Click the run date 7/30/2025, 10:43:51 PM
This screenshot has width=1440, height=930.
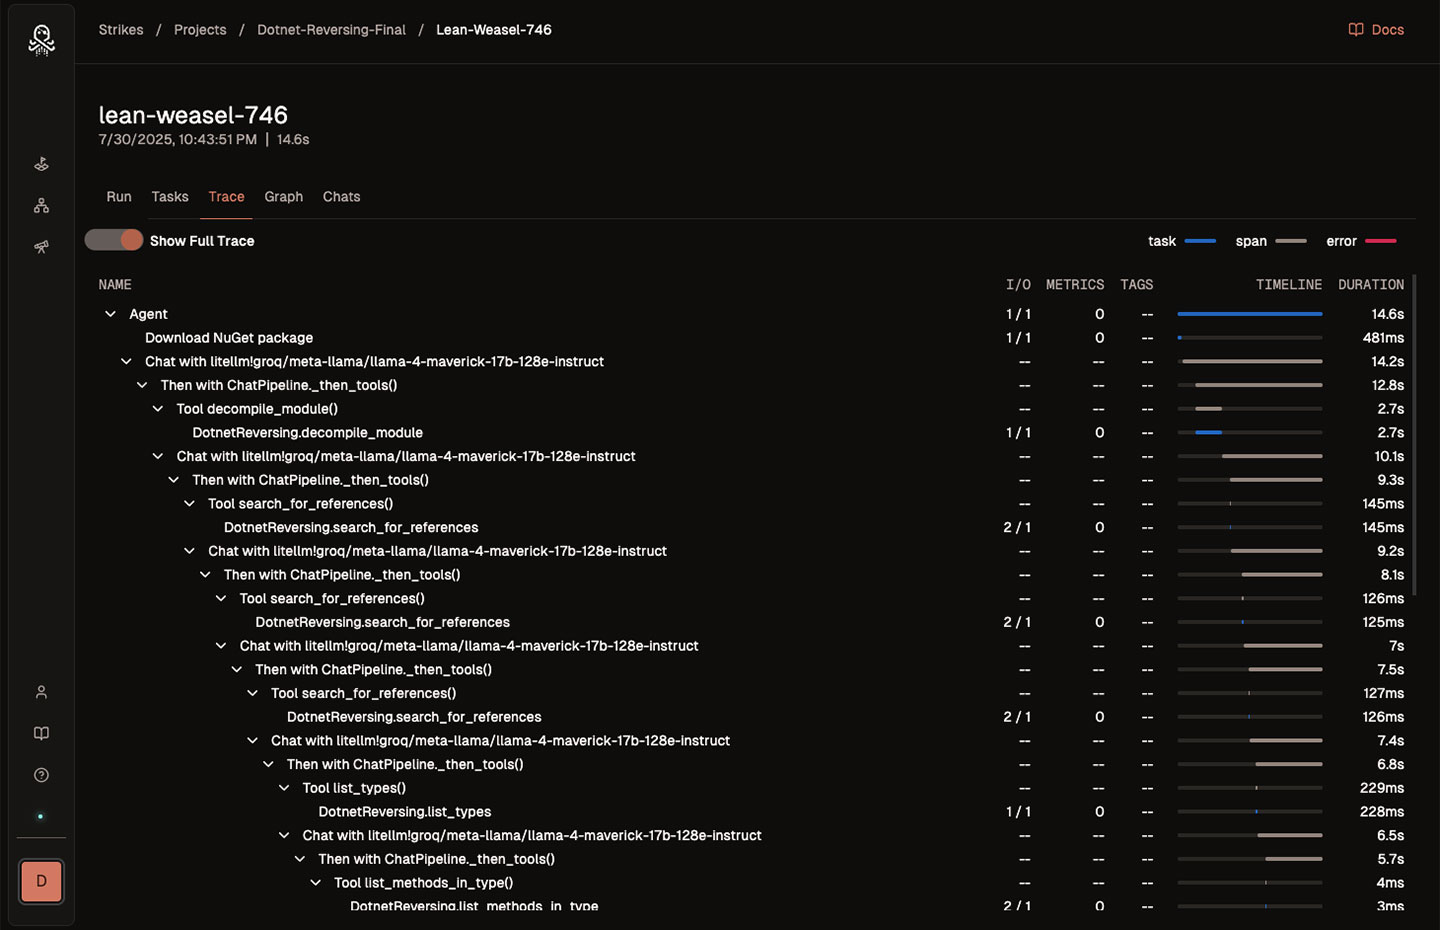click(x=178, y=140)
